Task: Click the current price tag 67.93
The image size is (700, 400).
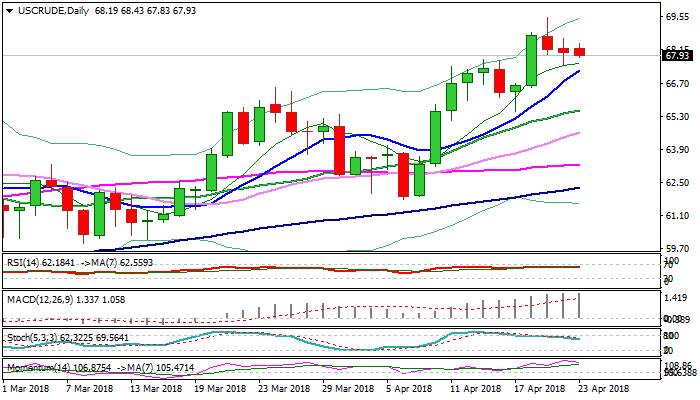Action: click(x=679, y=56)
